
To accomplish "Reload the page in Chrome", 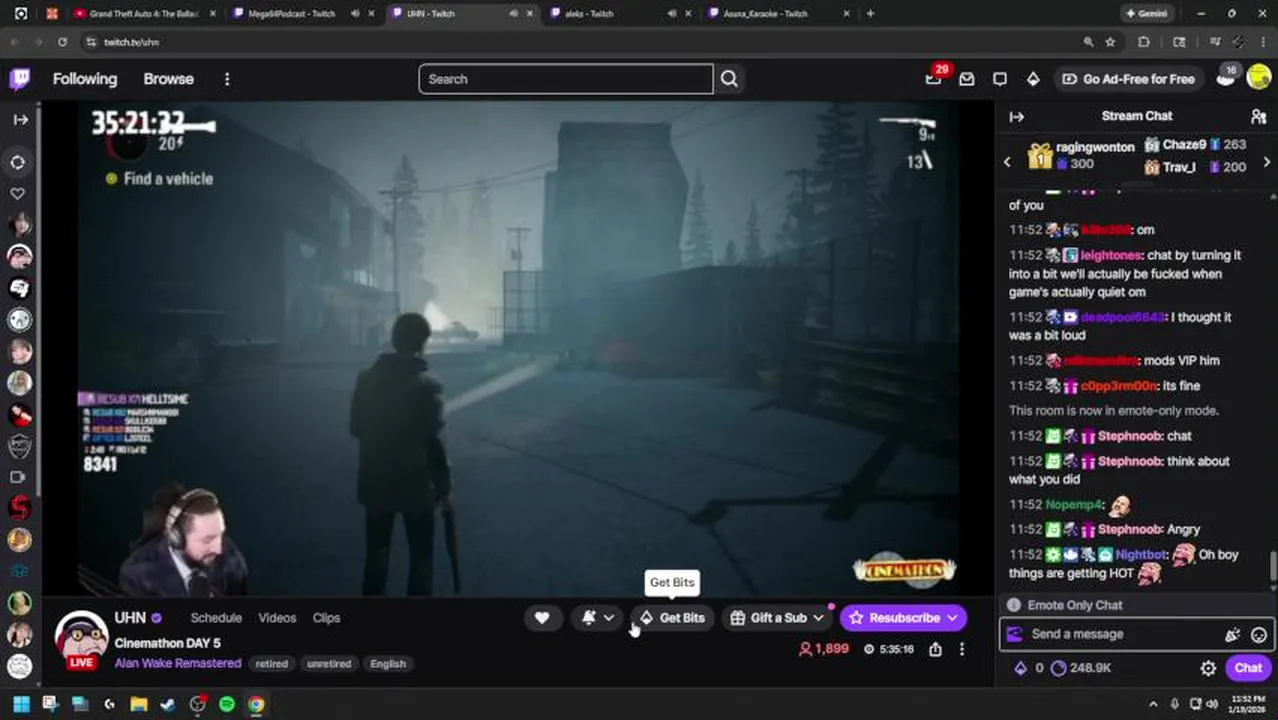I will tap(62, 42).
